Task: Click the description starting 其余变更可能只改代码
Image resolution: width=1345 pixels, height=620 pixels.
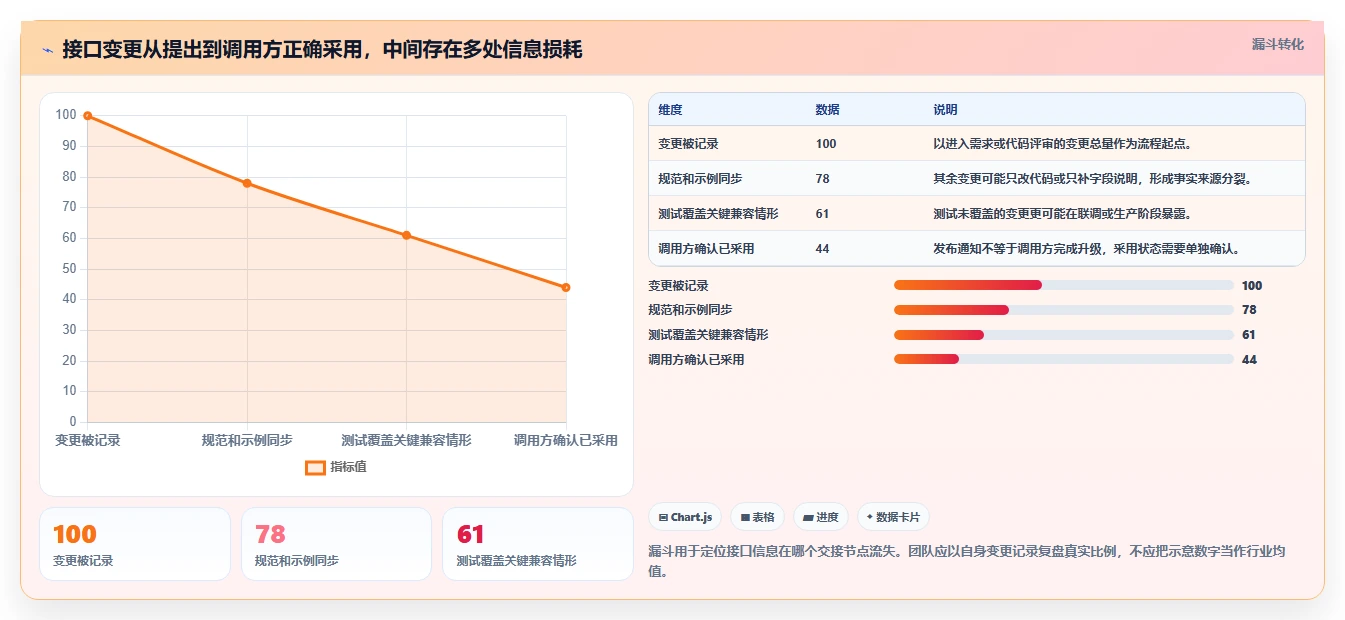Action: [x=1092, y=179]
